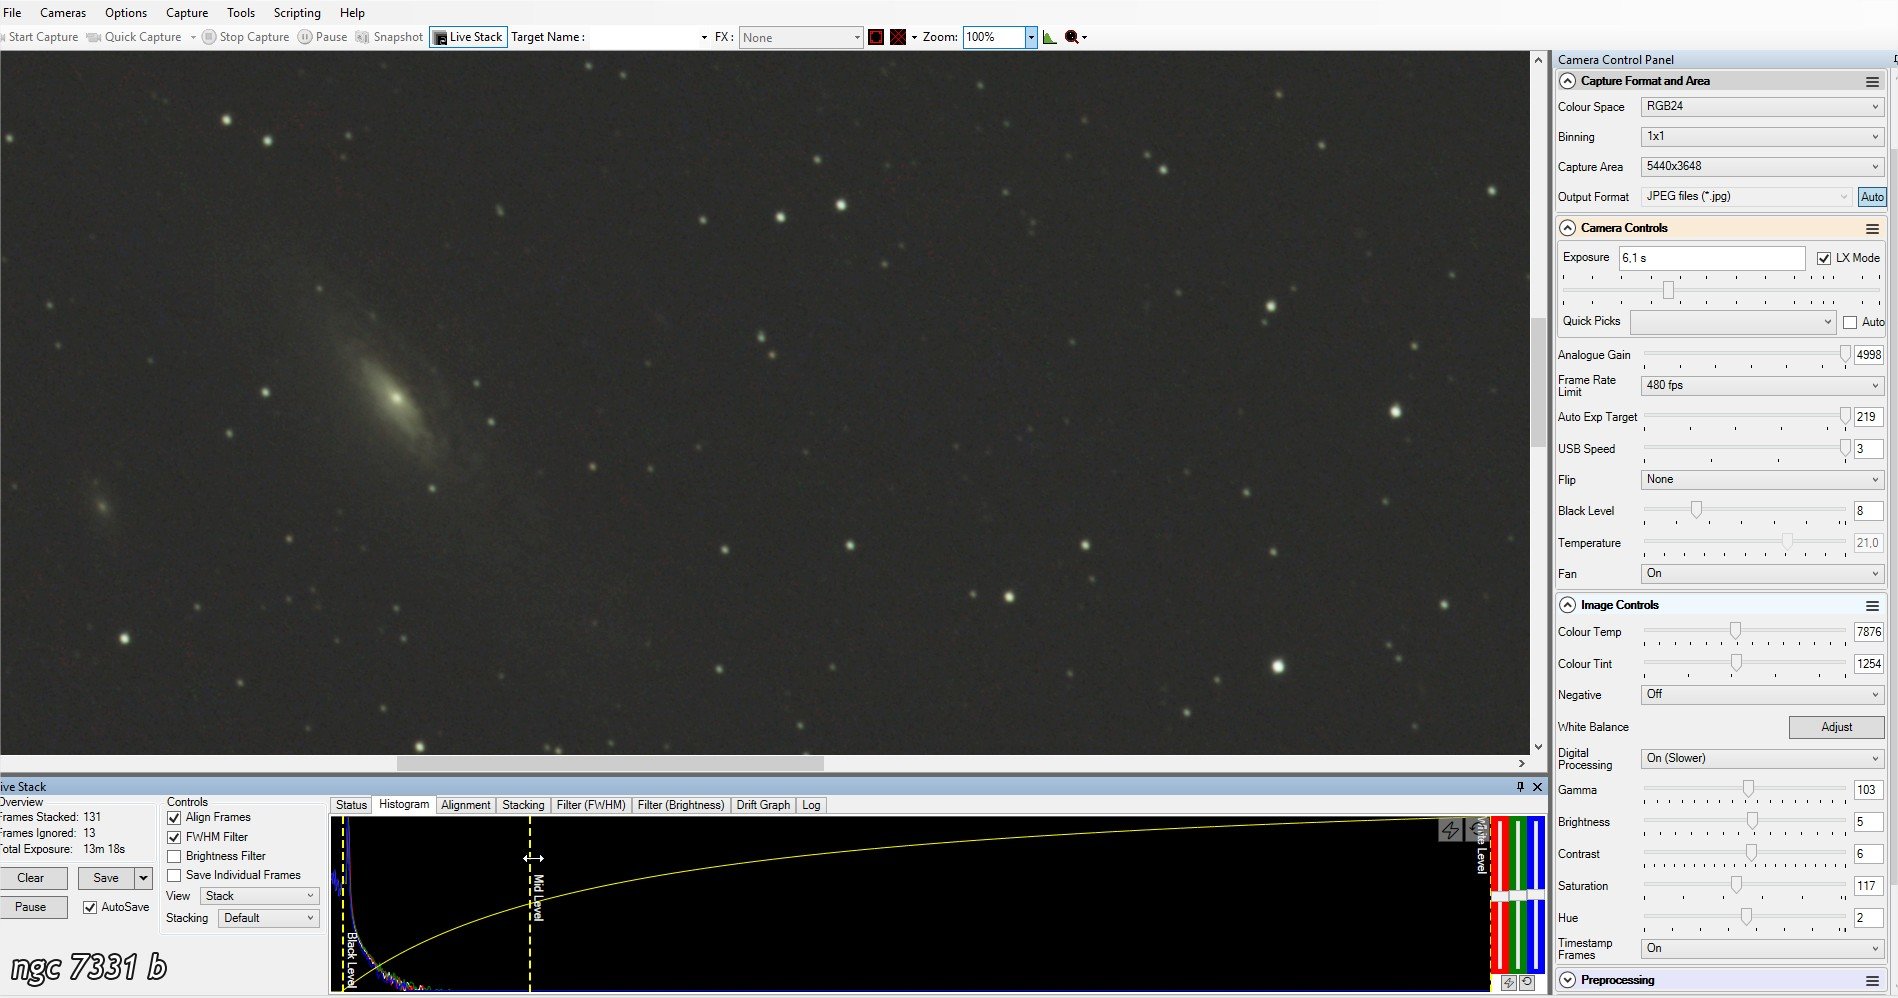The width and height of the screenshot is (1898, 998).
Task: Click the reset colour balance icon below RGB sliders
Action: (1526, 982)
